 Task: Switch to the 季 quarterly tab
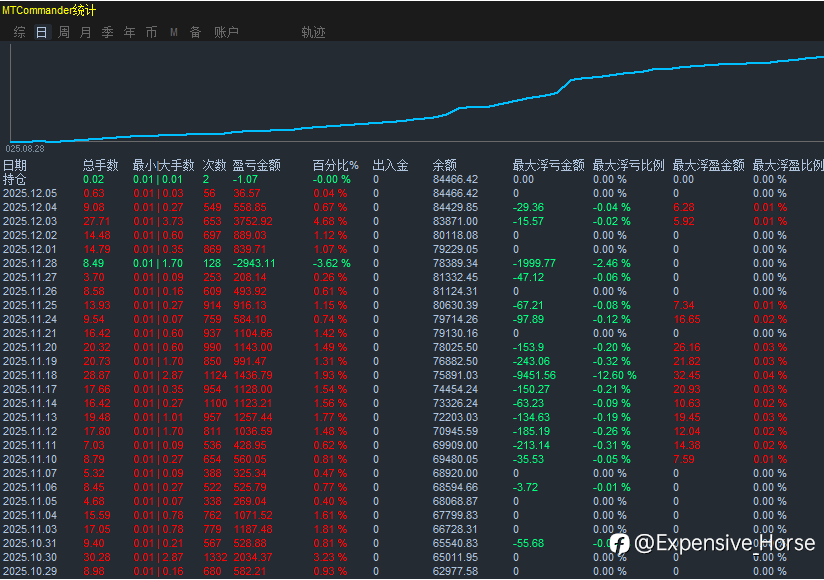(x=108, y=32)
